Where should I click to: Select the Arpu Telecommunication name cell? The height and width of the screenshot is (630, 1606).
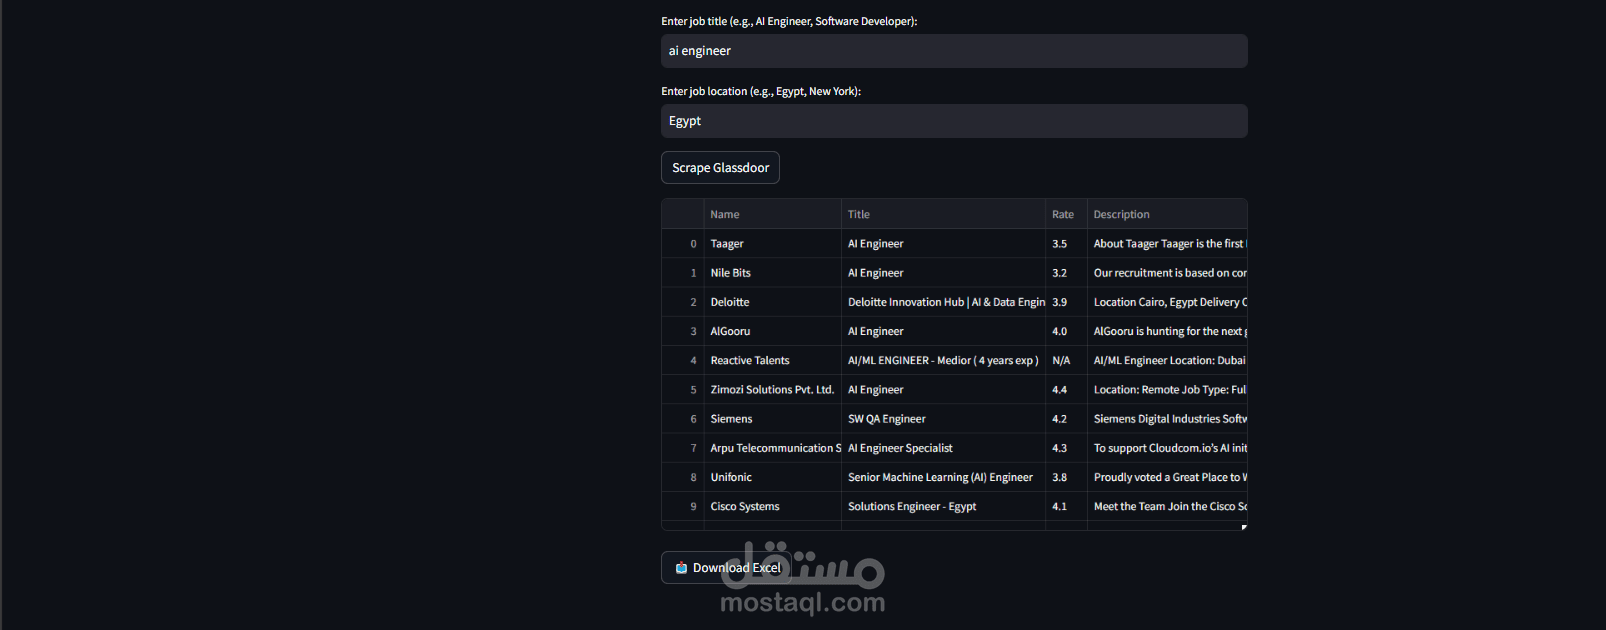[772, 448]
